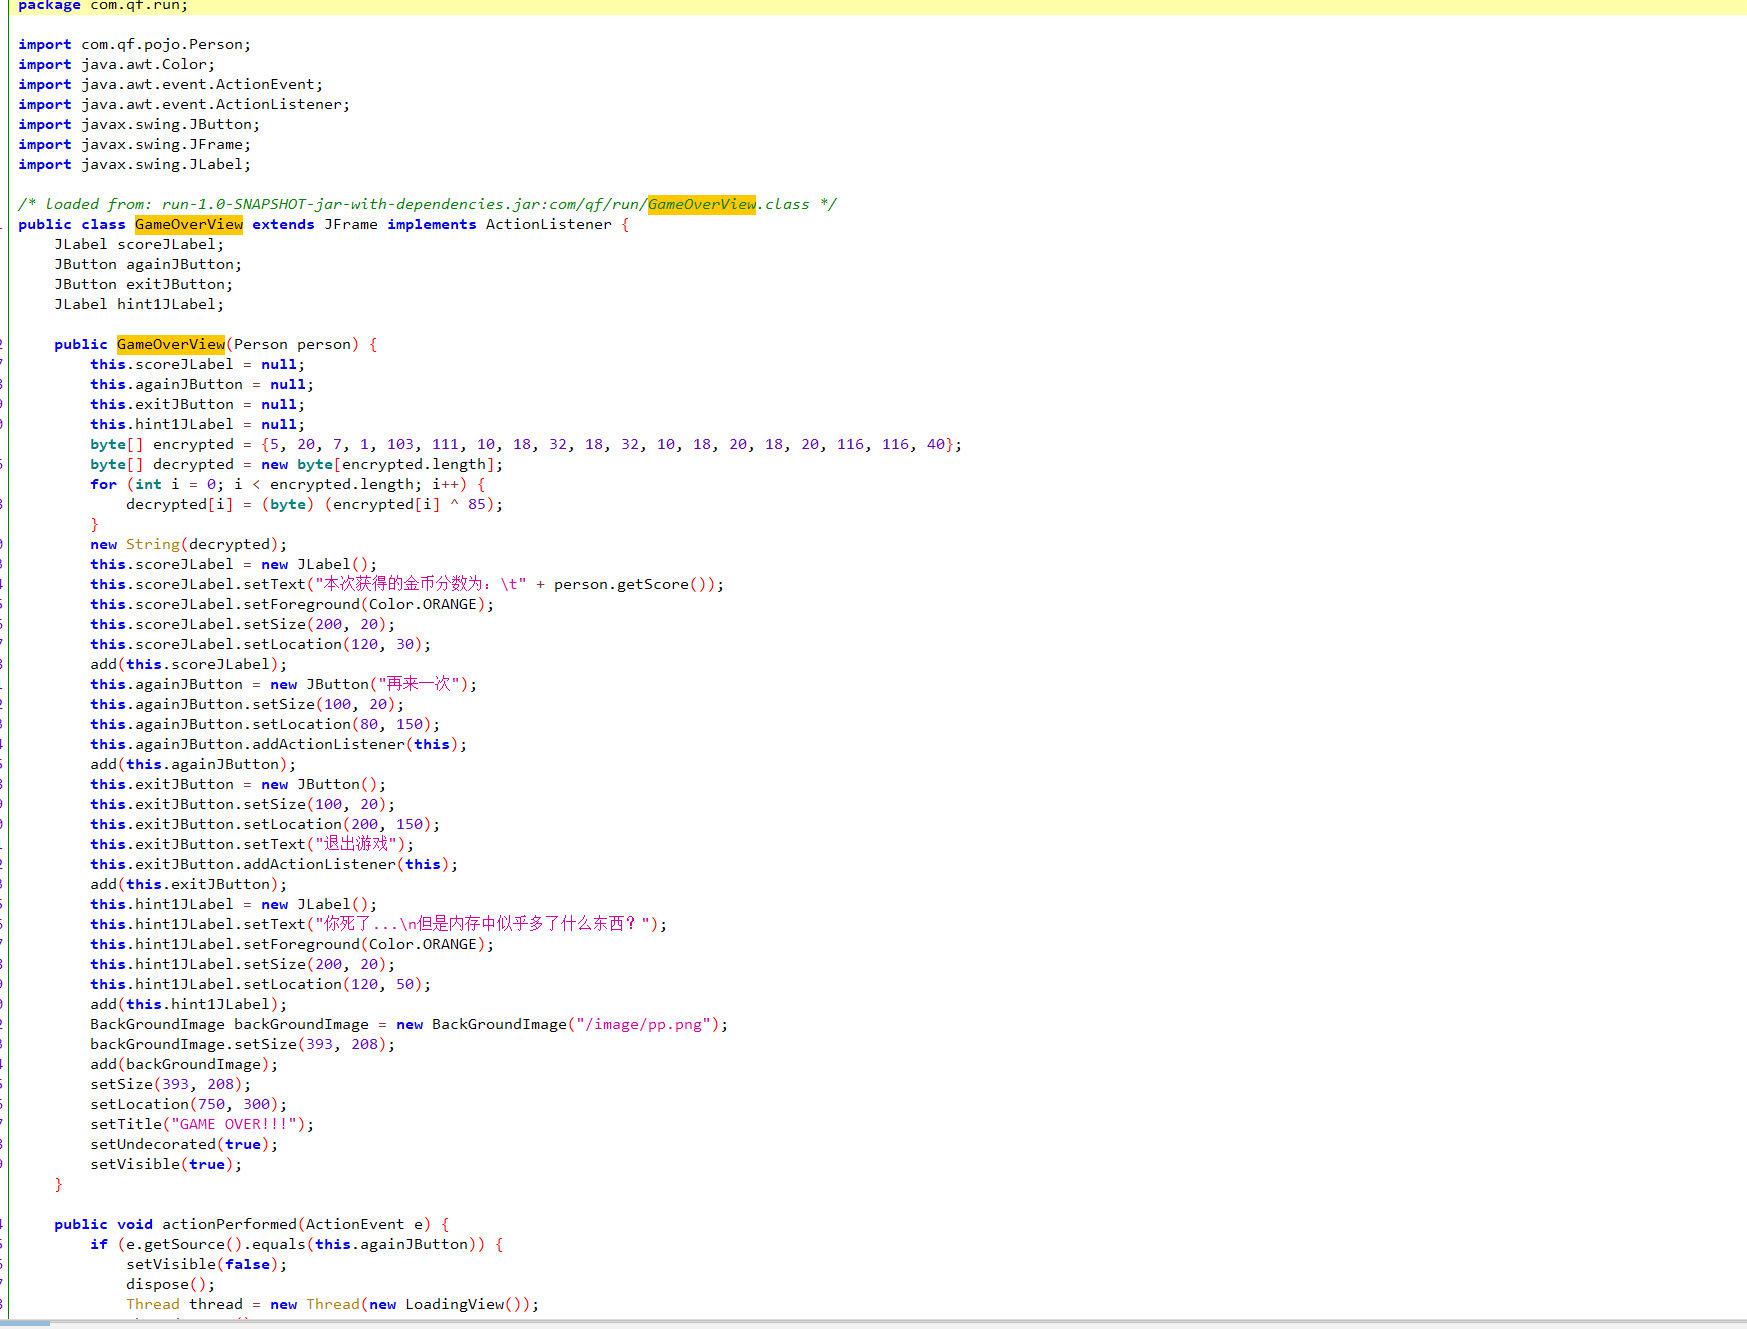1747x1329 pixels.
Task: Click the java.awt.event.ActionEvent import
Action: tap(171, 84)
